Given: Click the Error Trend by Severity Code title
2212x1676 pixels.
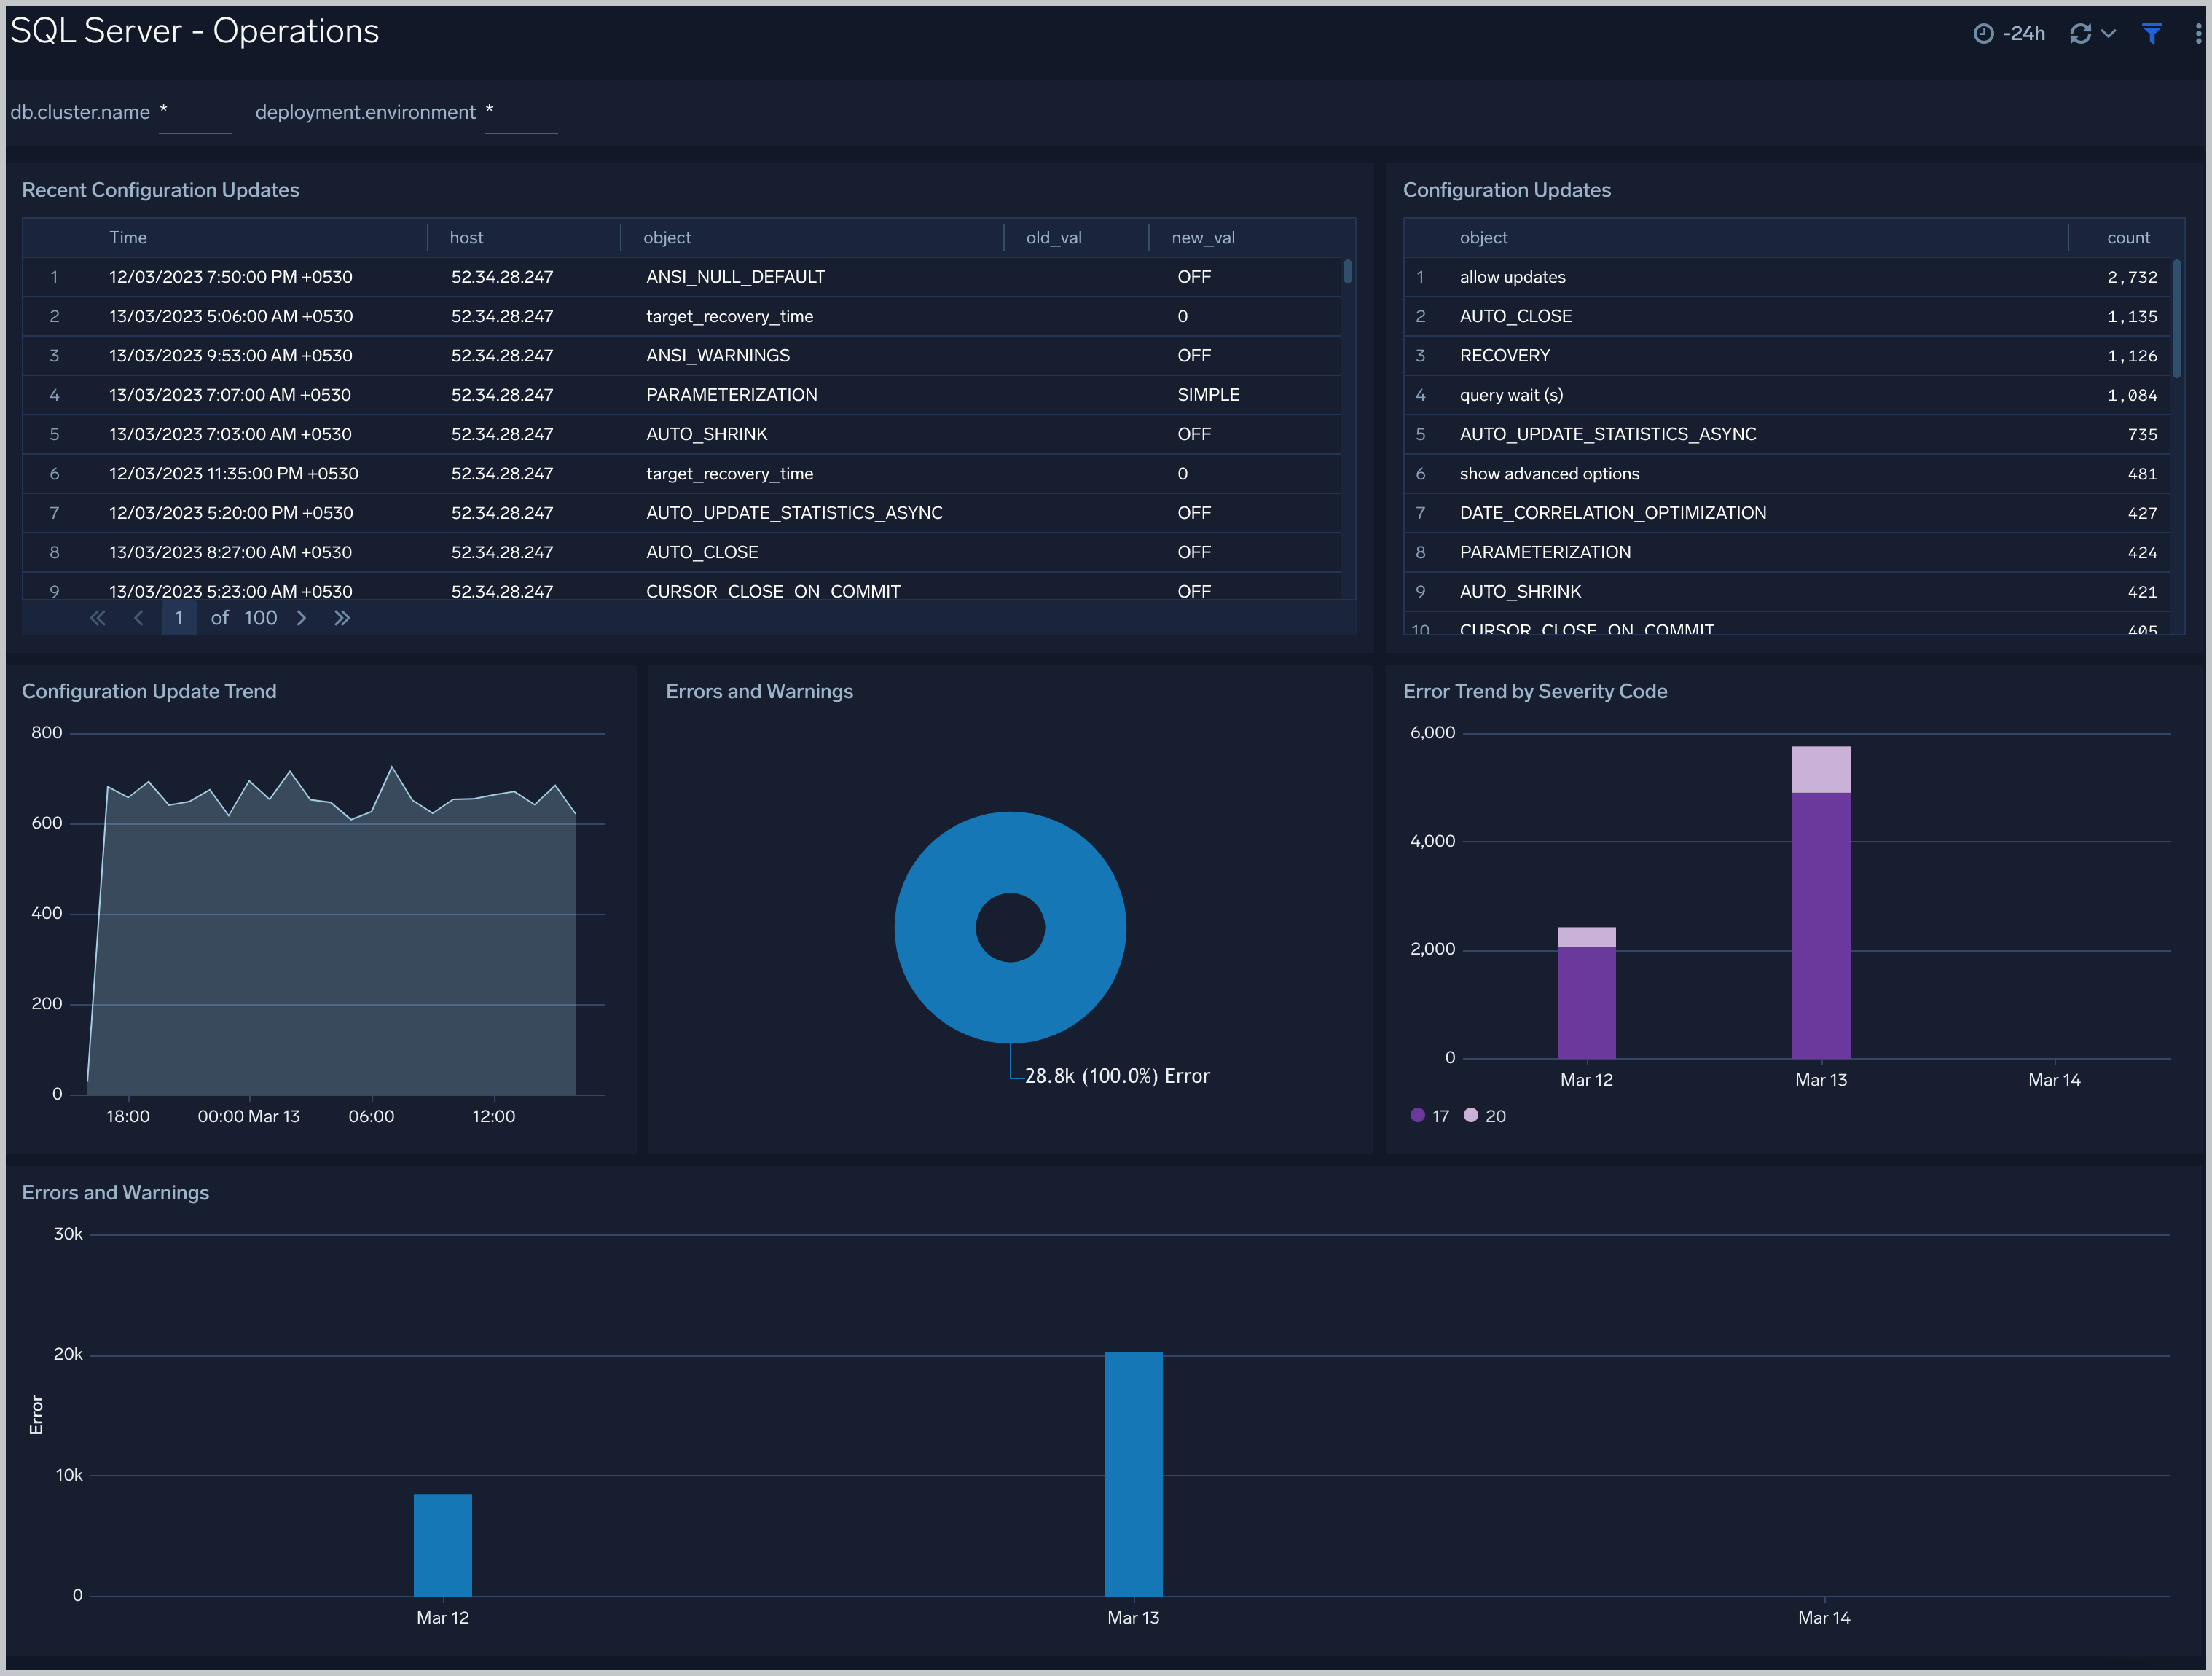Looking at the screenshot, I should click(x=1535, y=691).
